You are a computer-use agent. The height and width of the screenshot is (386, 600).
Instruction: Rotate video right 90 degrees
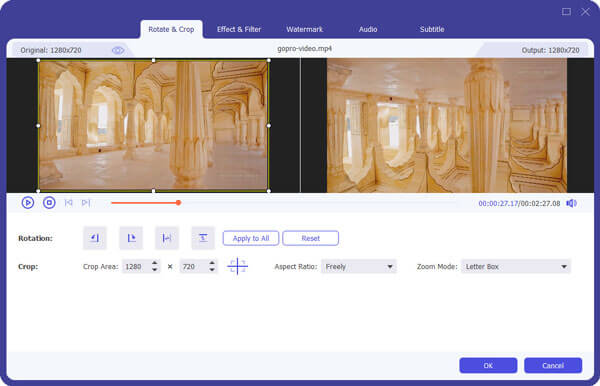(131, 238)
